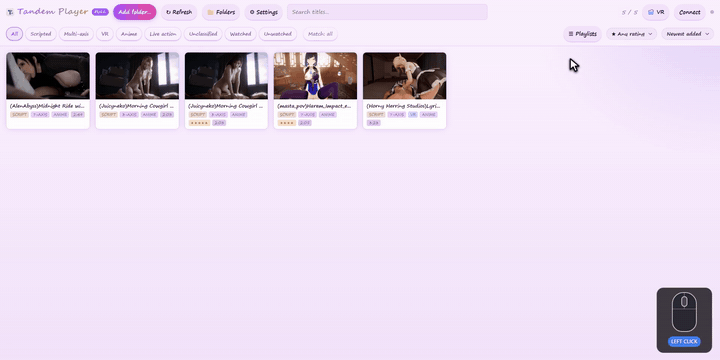The height and width of the screenshot is (360, 720).
Task: Toggle the Watched filter chip
Action: (240, 34)
